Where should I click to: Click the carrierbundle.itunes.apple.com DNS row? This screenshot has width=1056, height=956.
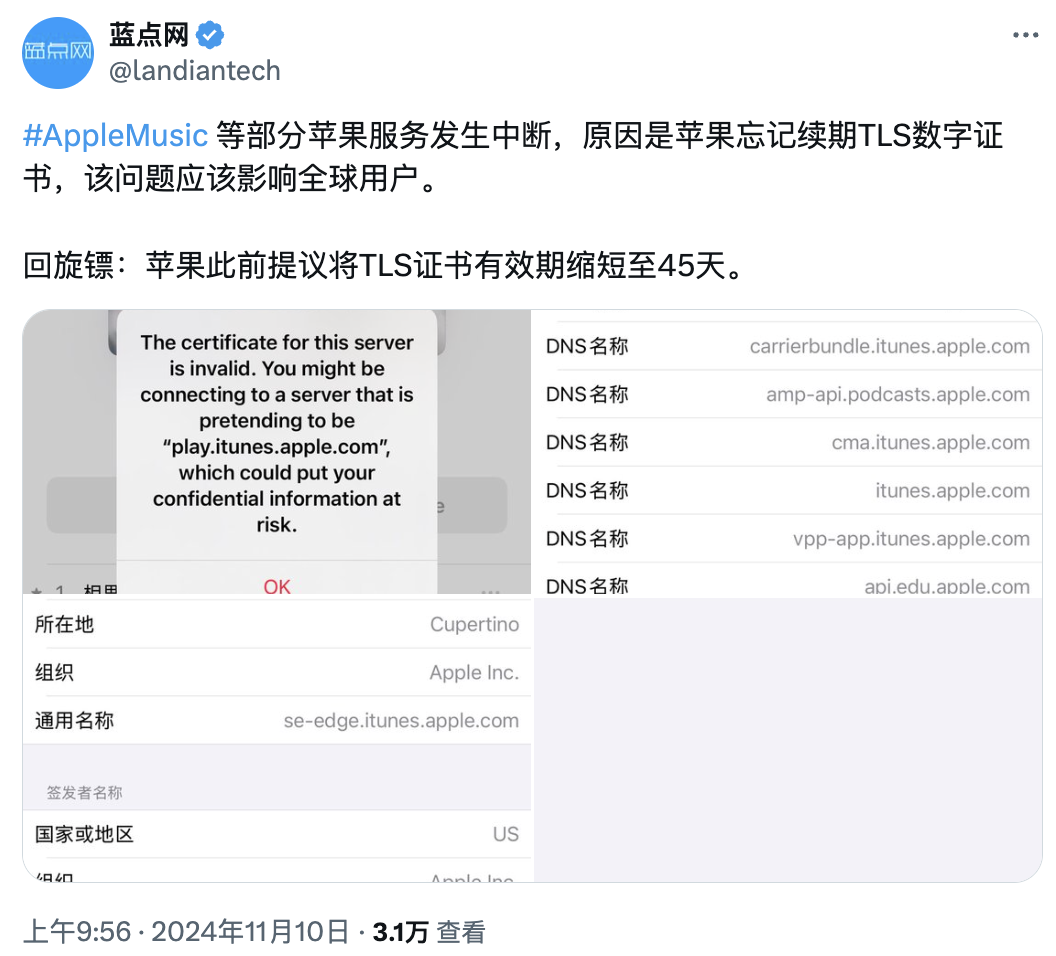pos(787,346)
